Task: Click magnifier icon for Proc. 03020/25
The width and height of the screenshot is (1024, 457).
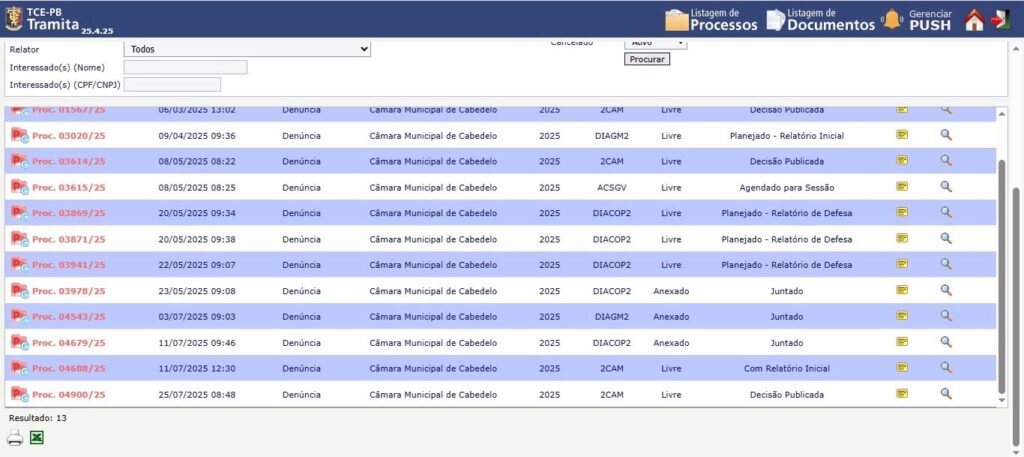Action: 946,134
